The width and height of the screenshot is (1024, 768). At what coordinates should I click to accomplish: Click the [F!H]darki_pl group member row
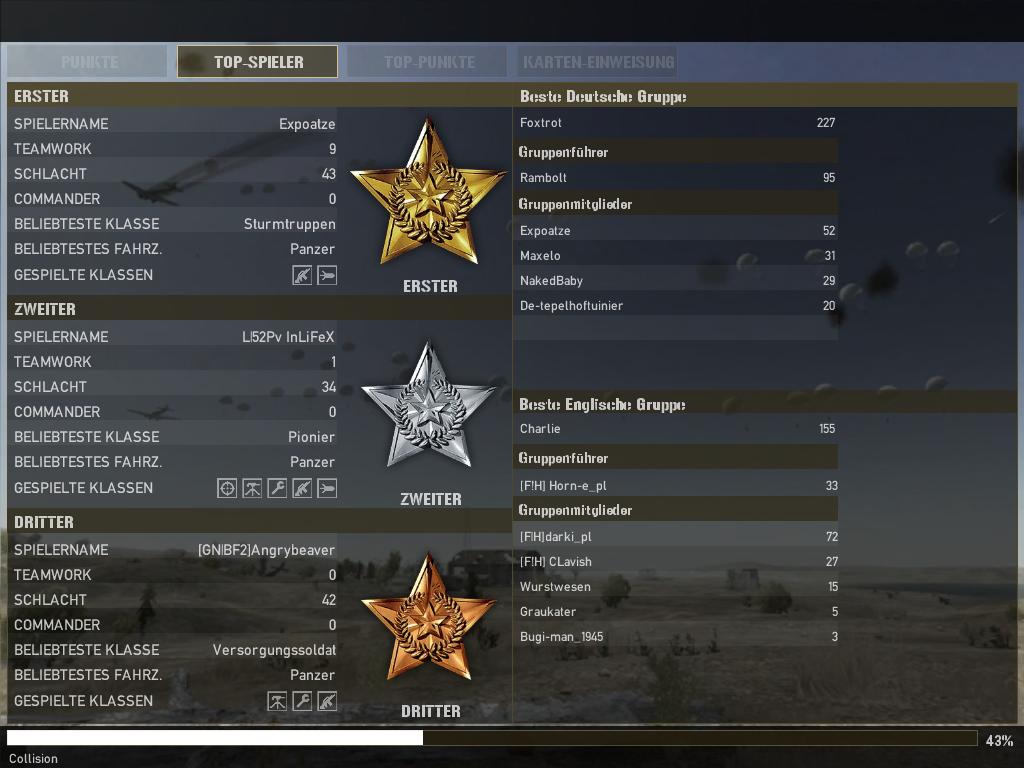pos(677,537)
